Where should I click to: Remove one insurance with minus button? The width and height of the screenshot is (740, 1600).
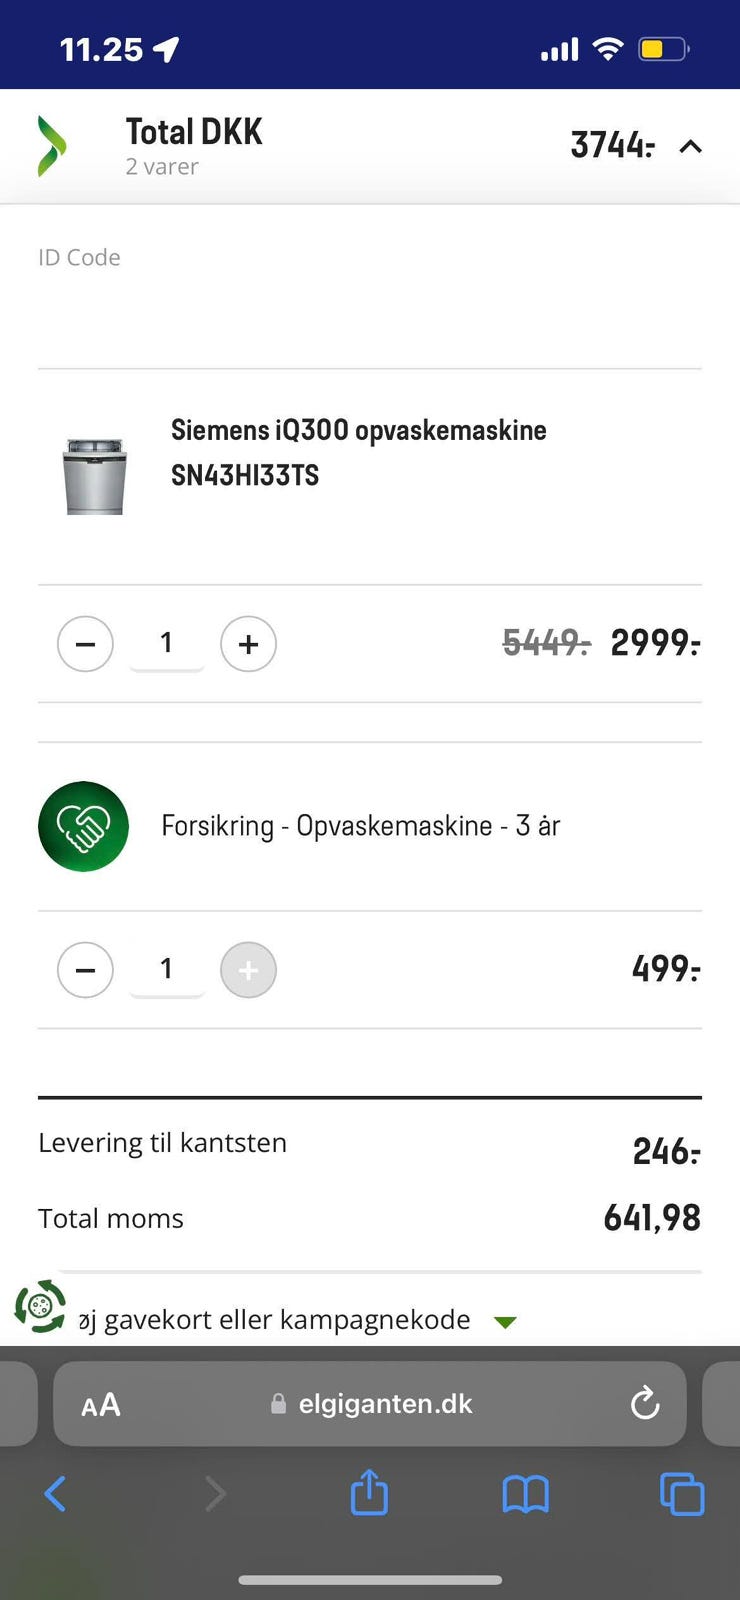point(86,969)
